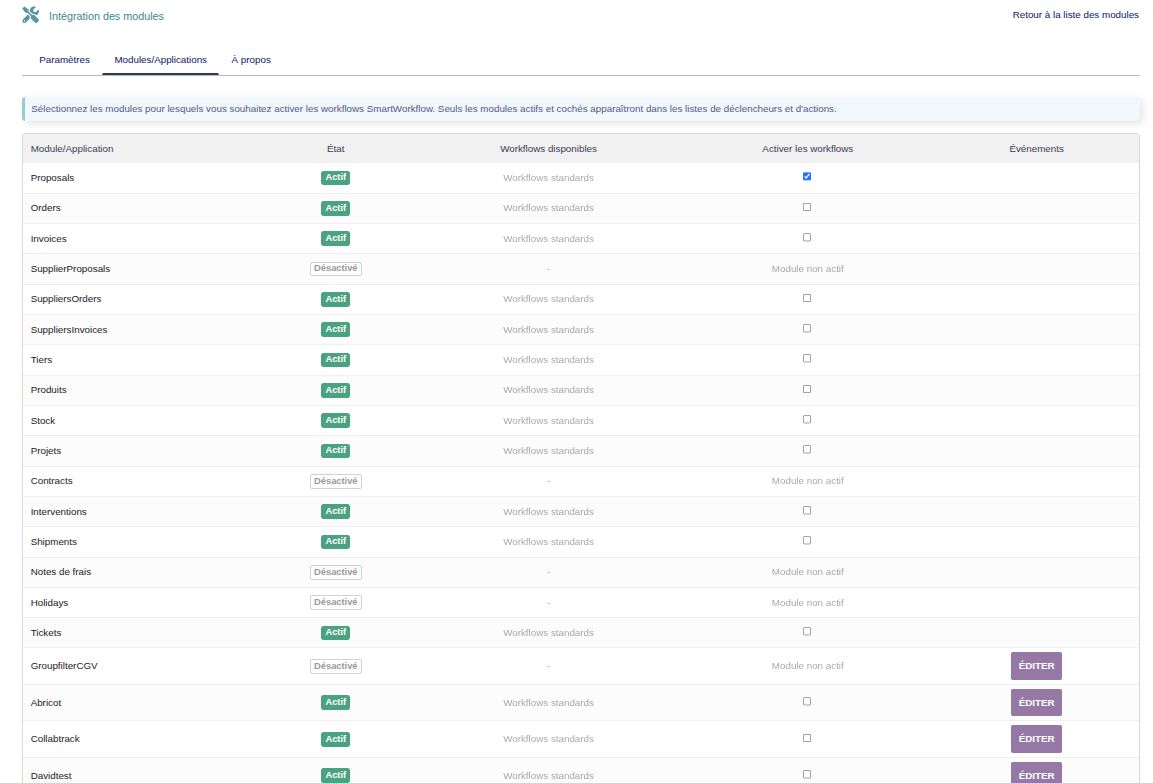Uncheck the Proposals workflow checkbox
Screen dimensions: 1153x783
click(807, 177)
